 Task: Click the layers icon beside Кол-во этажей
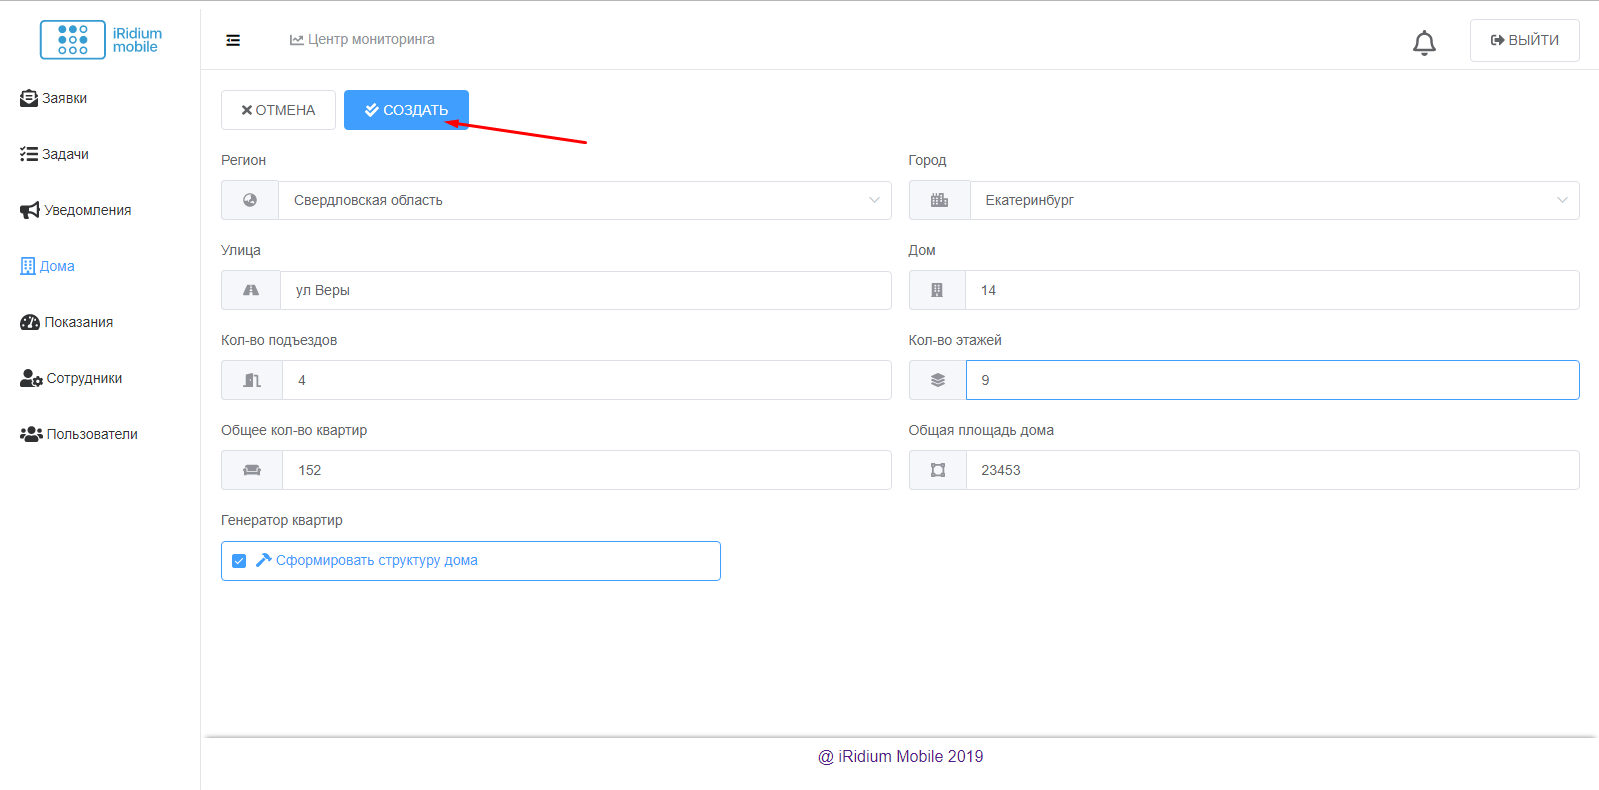pos(937,380)
